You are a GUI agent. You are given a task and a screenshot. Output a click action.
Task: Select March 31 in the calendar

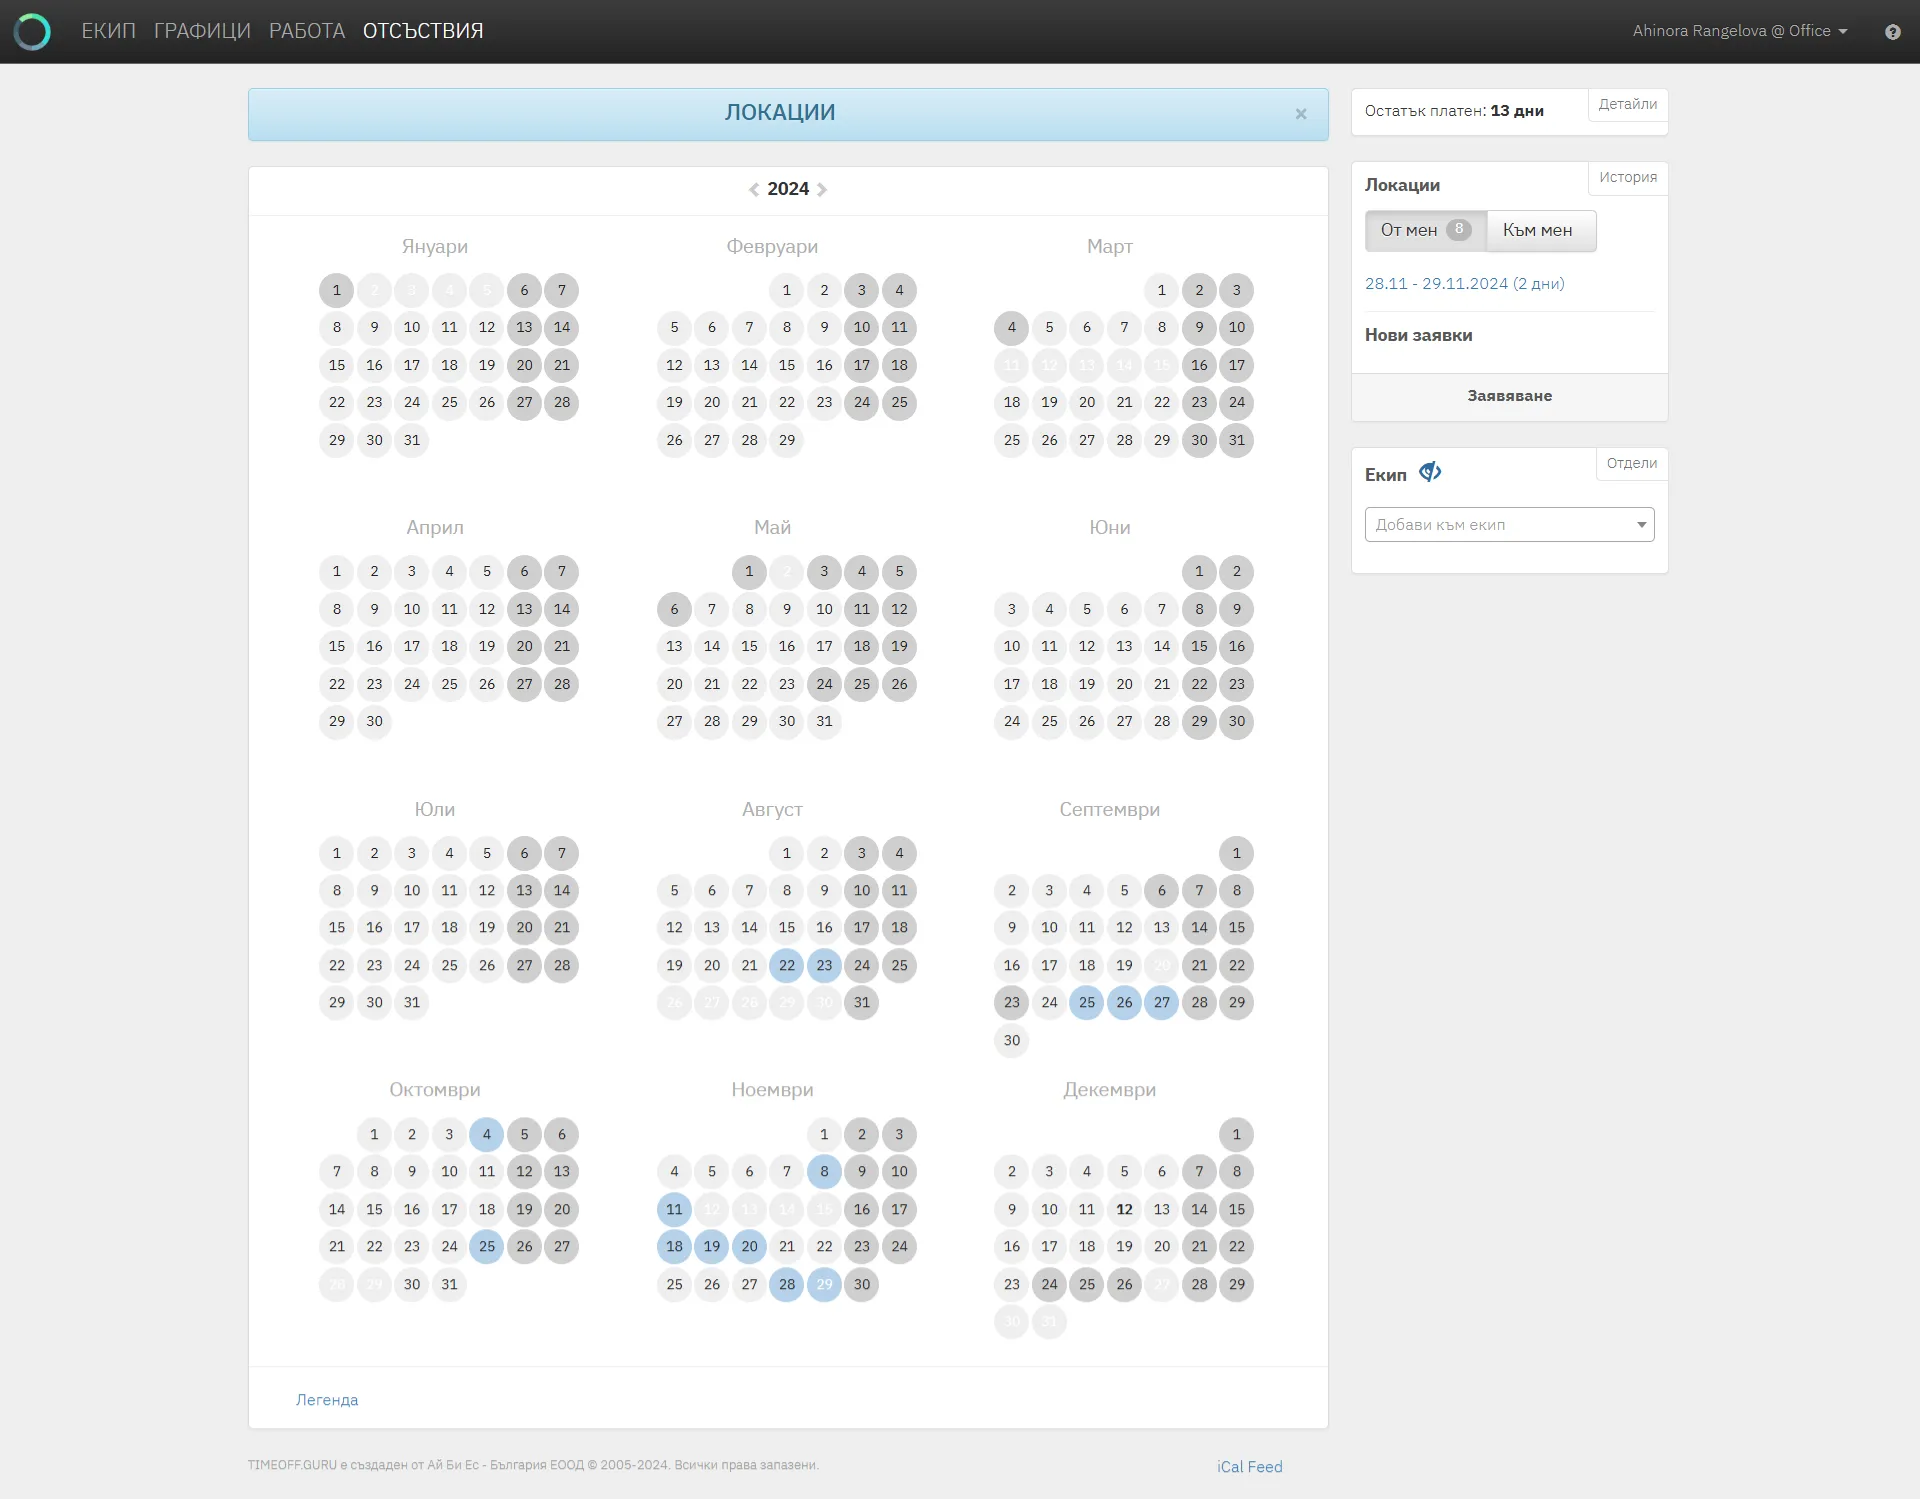pos(1237,441)
